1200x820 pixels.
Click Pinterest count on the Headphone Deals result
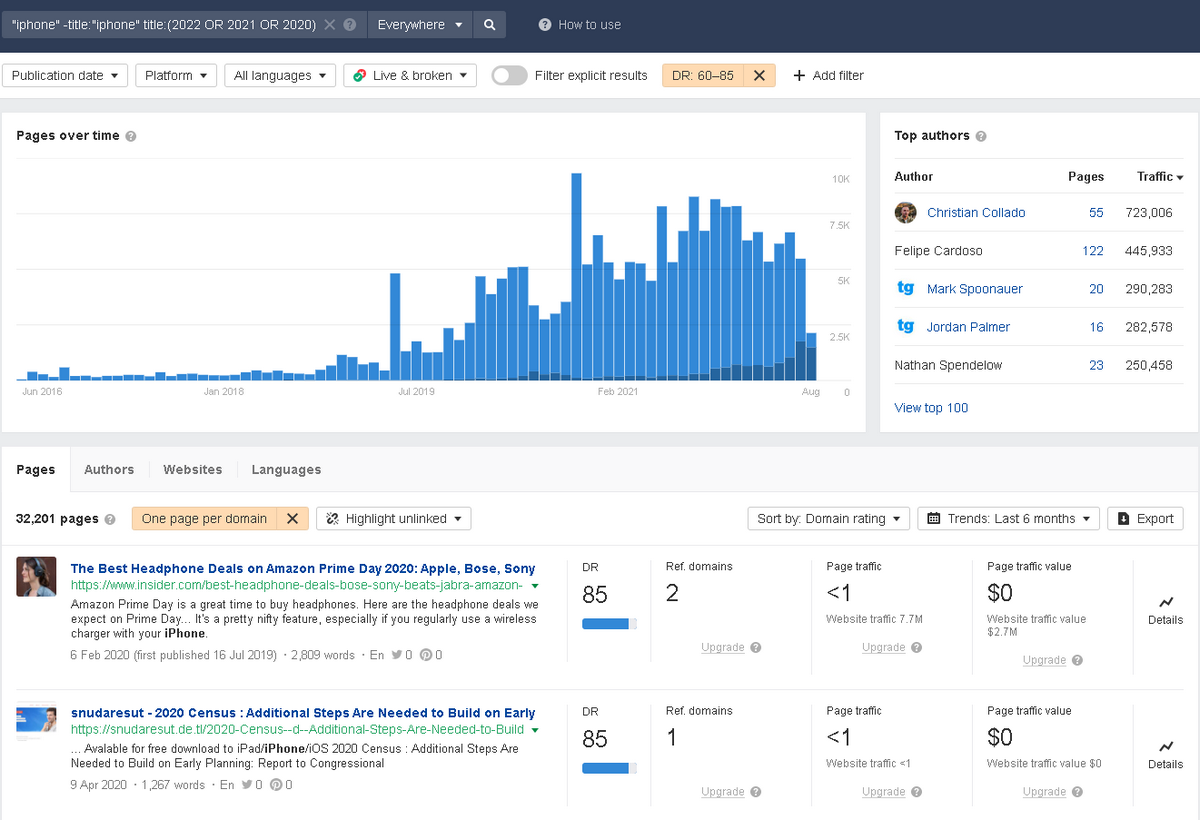pos(431,655)
